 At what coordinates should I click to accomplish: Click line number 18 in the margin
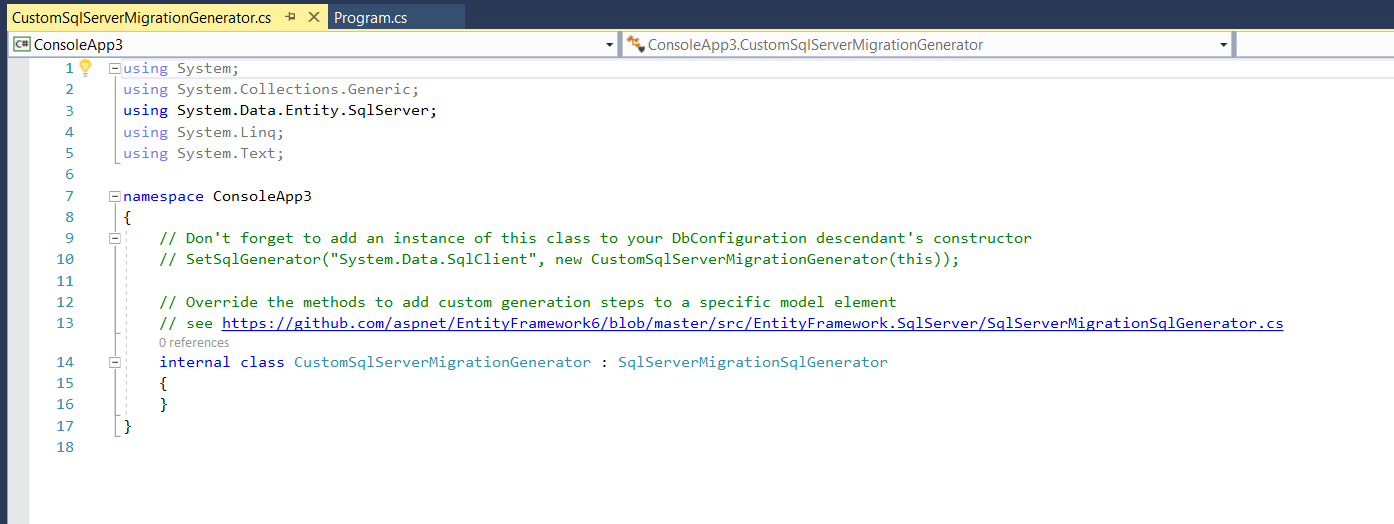(x=66, y=447)
